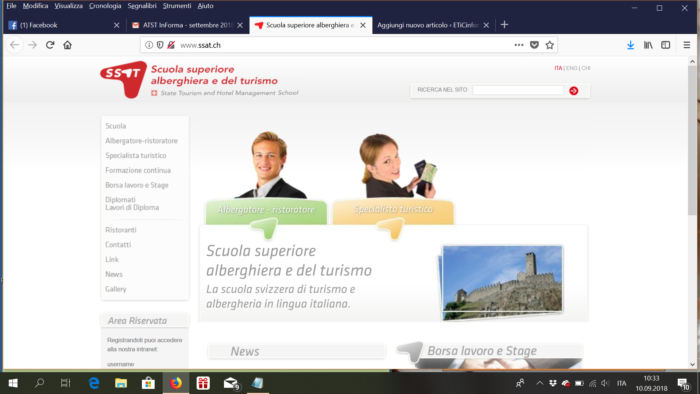Submit site search with red arrow button
This screenshot has height=394, width=700.
[574, 91]
